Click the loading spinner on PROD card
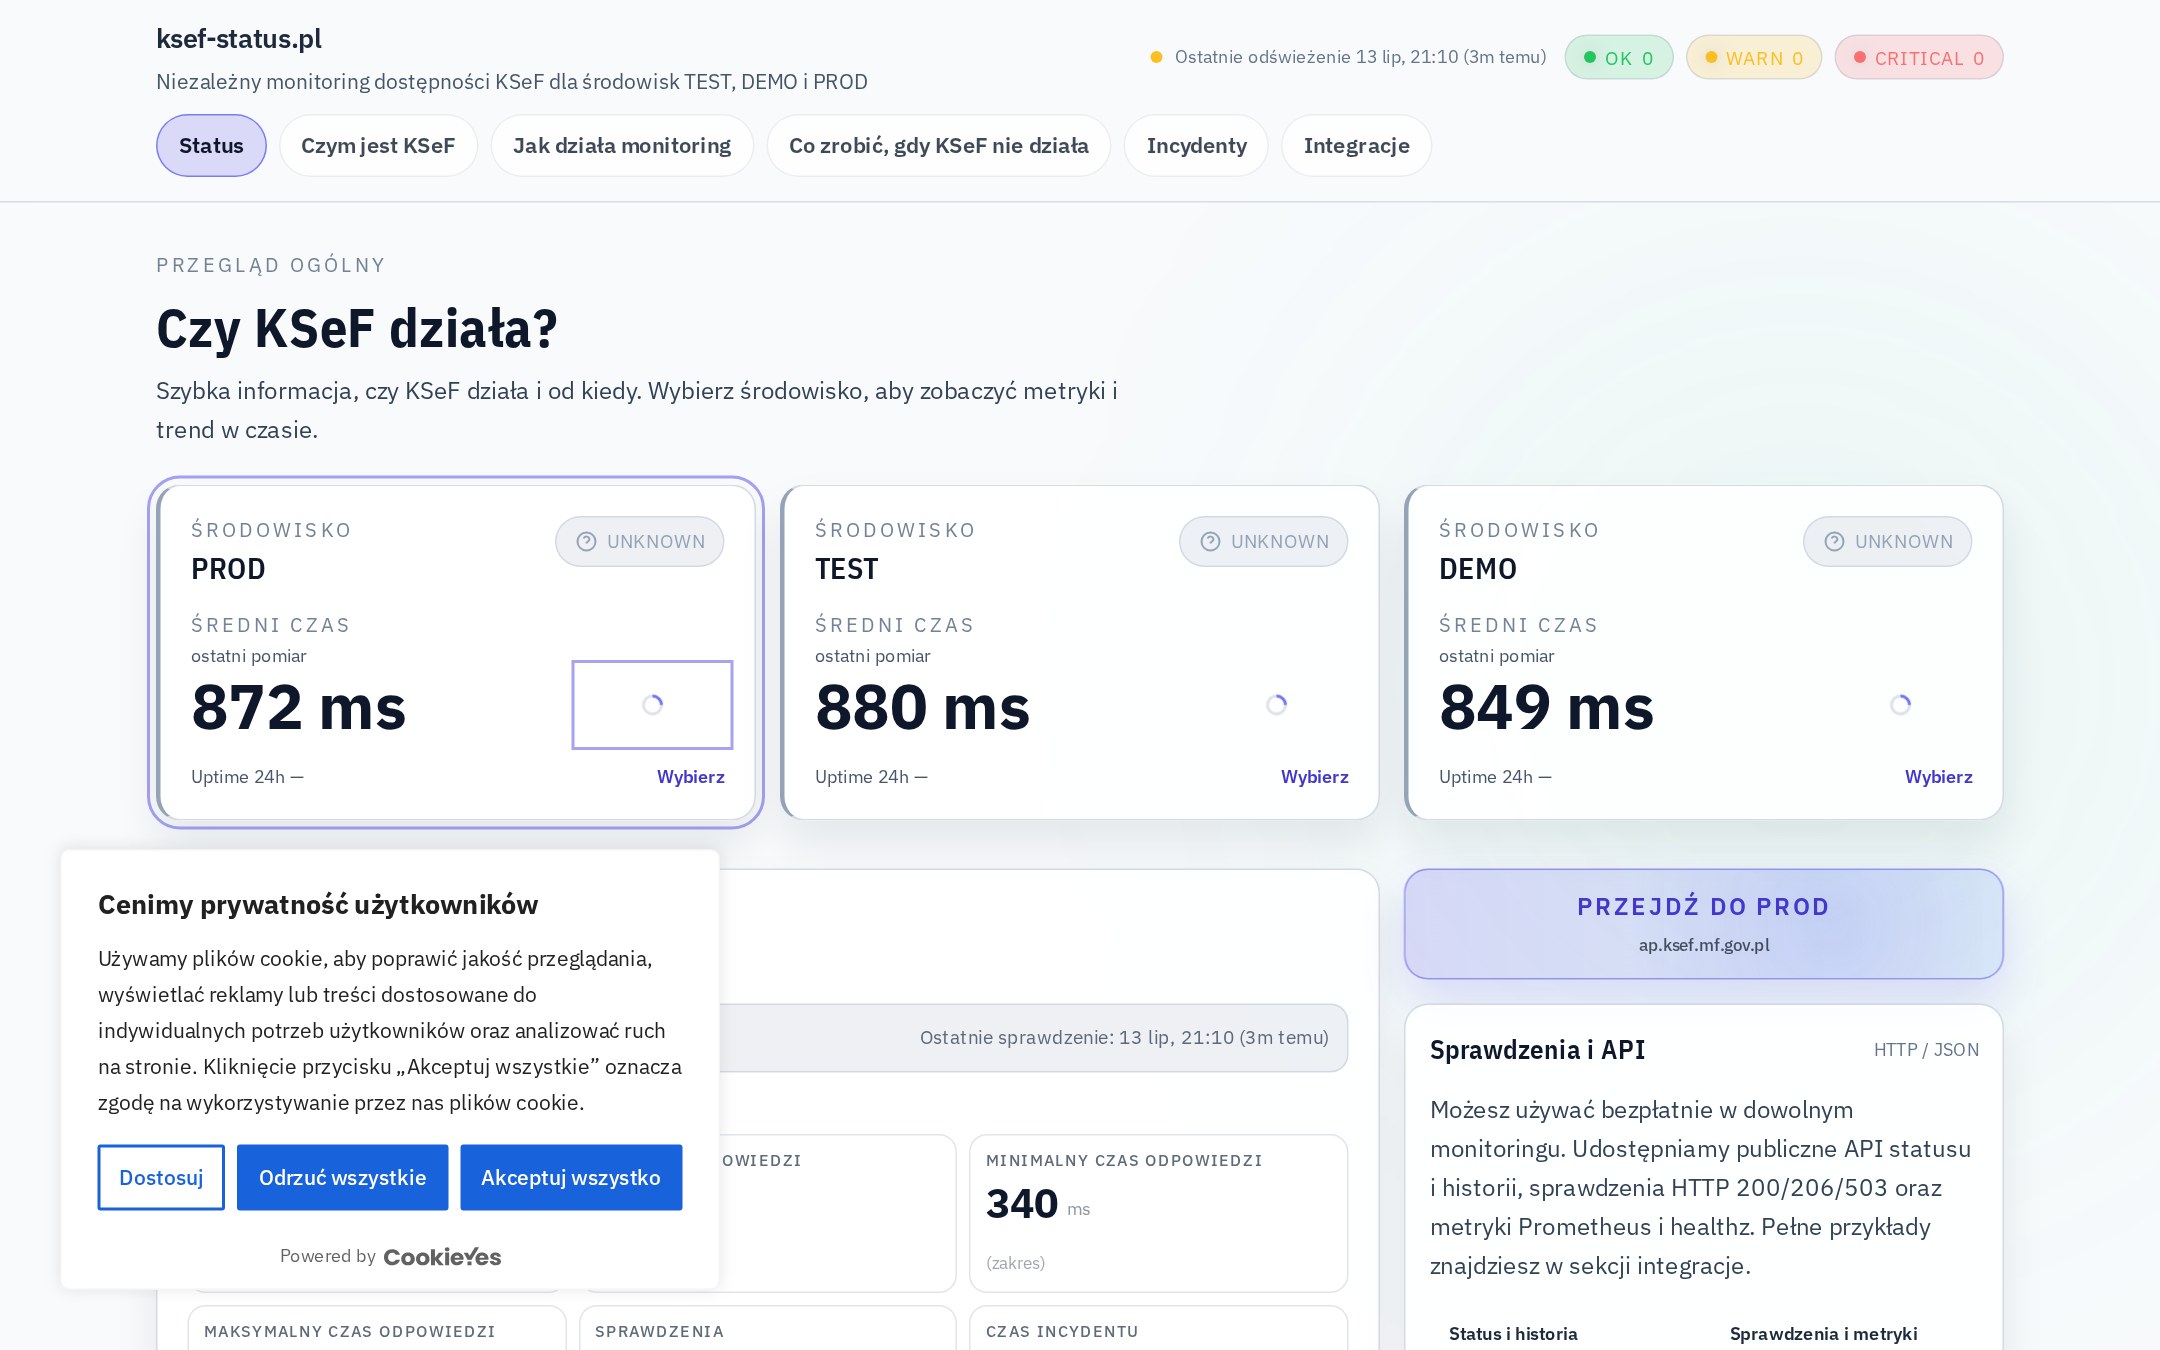 coord(653,705)
